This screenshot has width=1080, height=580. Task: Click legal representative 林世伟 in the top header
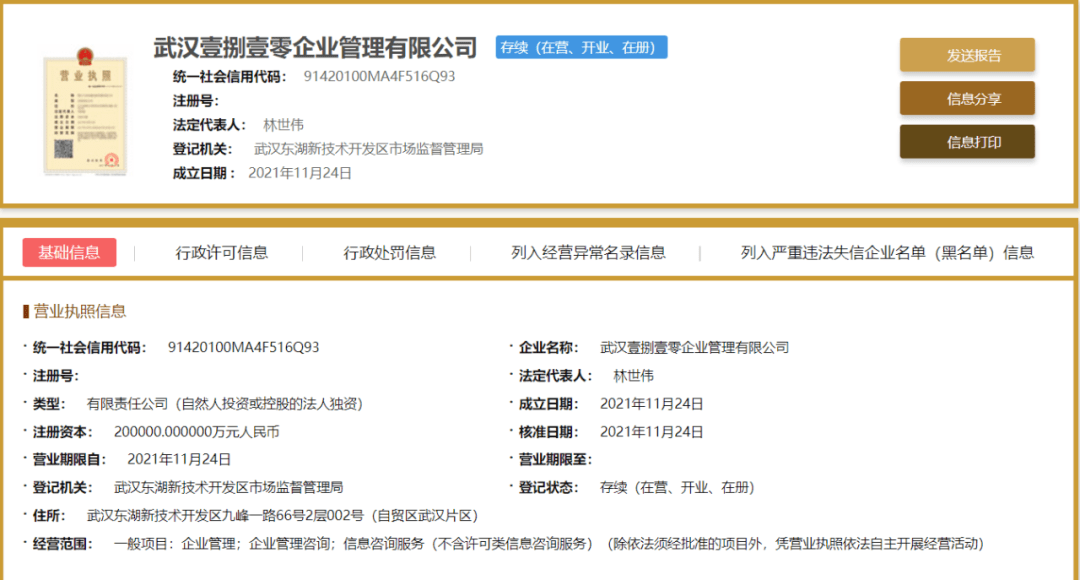tap(283, 125)
